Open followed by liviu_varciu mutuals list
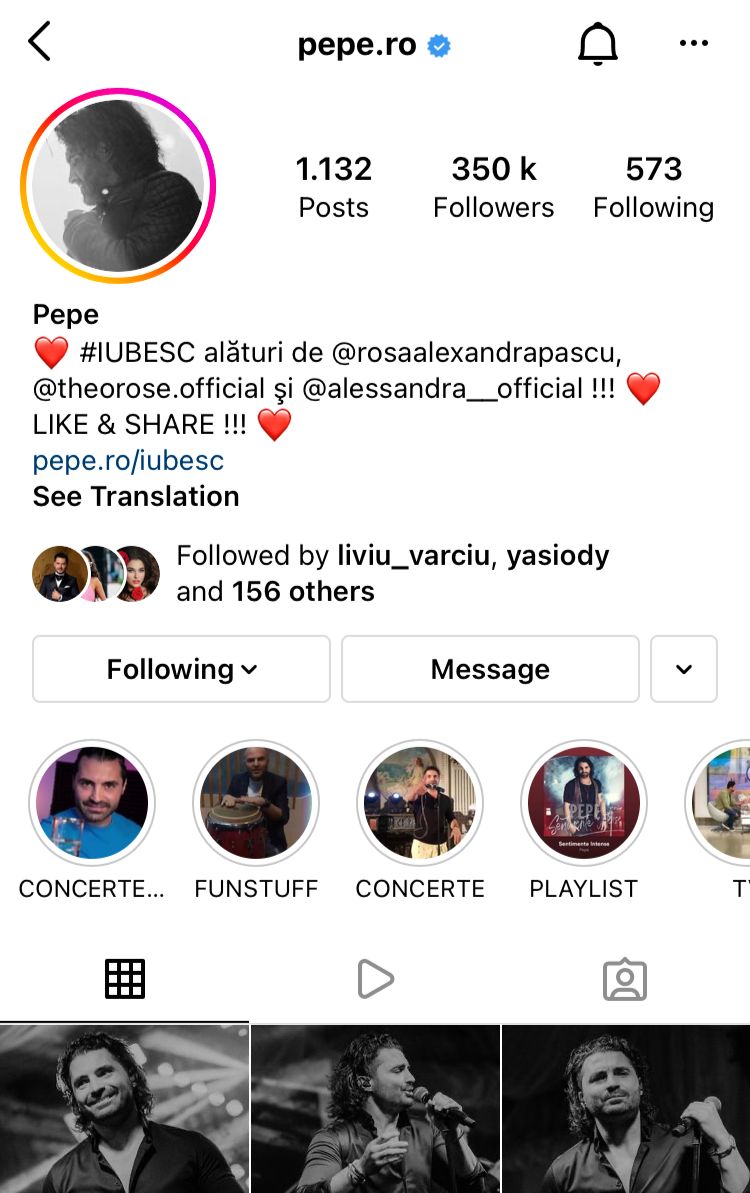Screen dimensions: 750x1193 coord(320,573)
